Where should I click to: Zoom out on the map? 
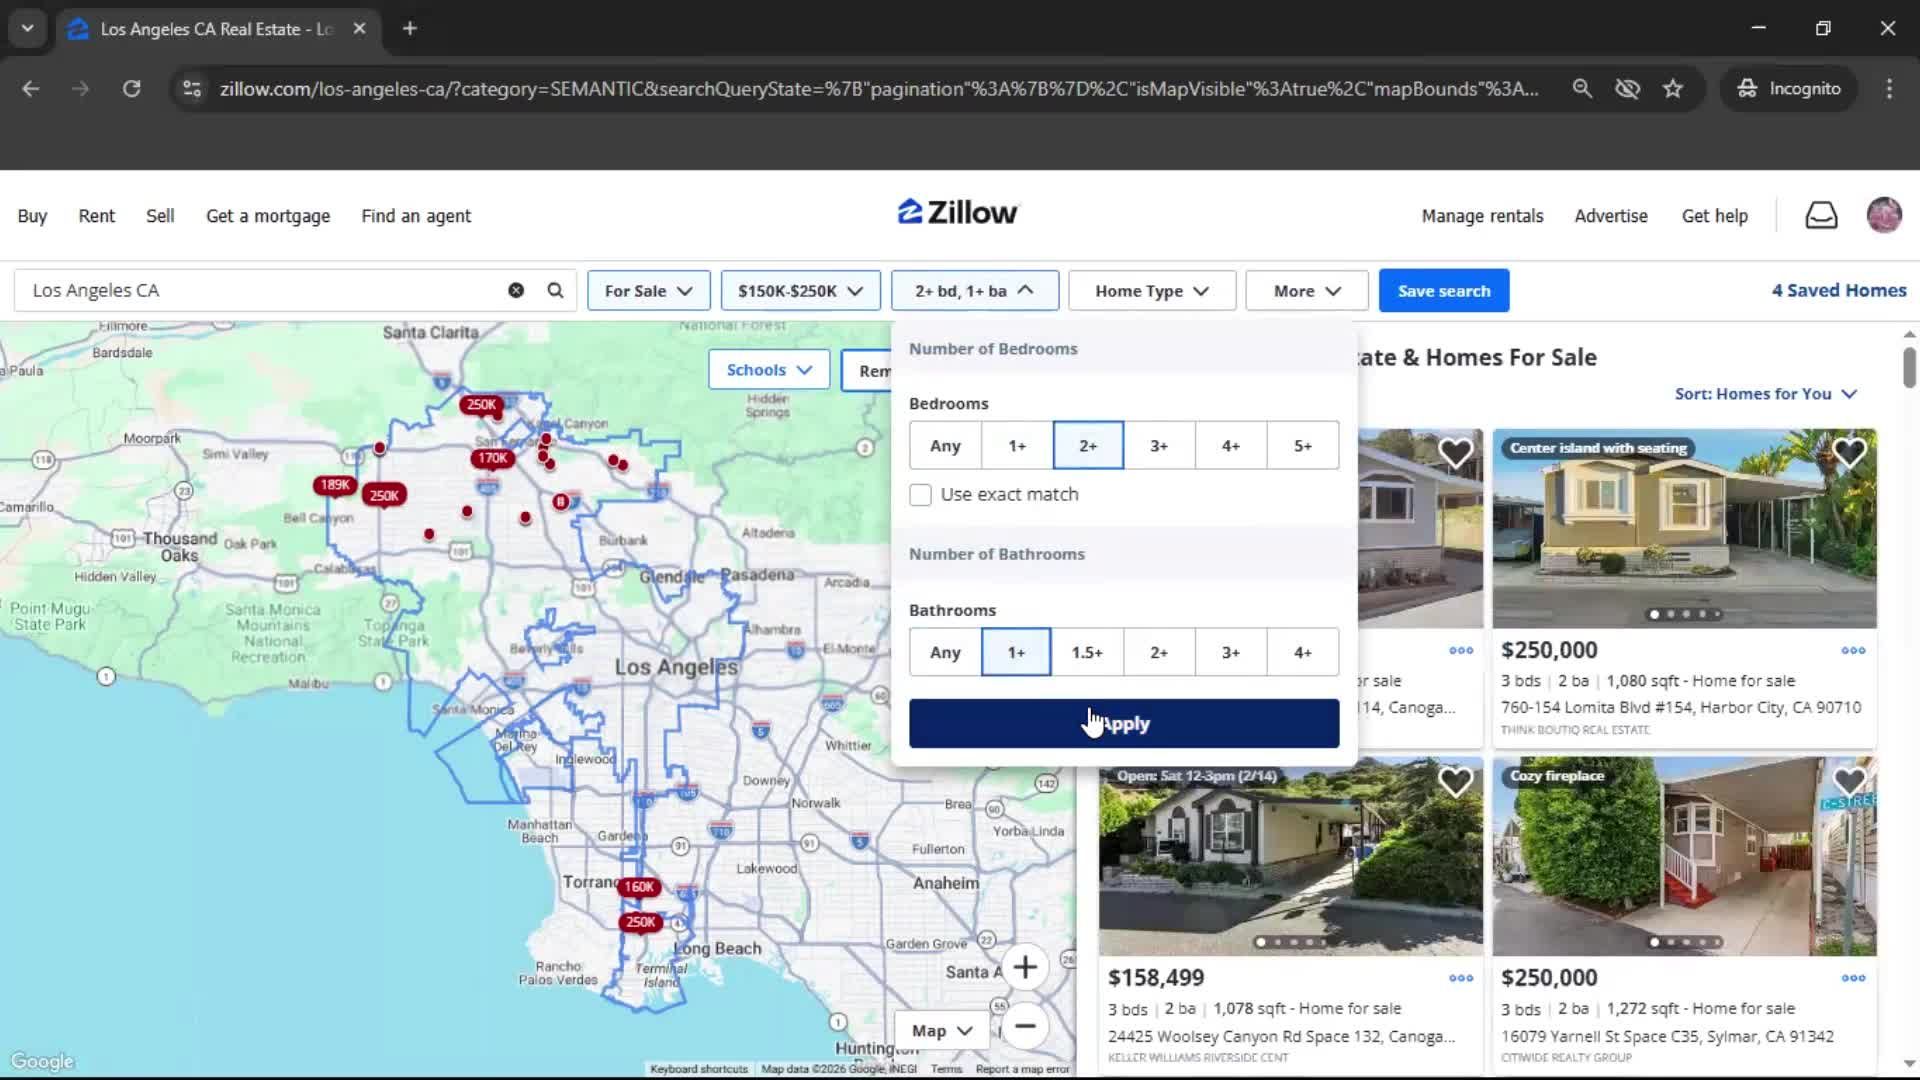[x=1026, y=1027]
